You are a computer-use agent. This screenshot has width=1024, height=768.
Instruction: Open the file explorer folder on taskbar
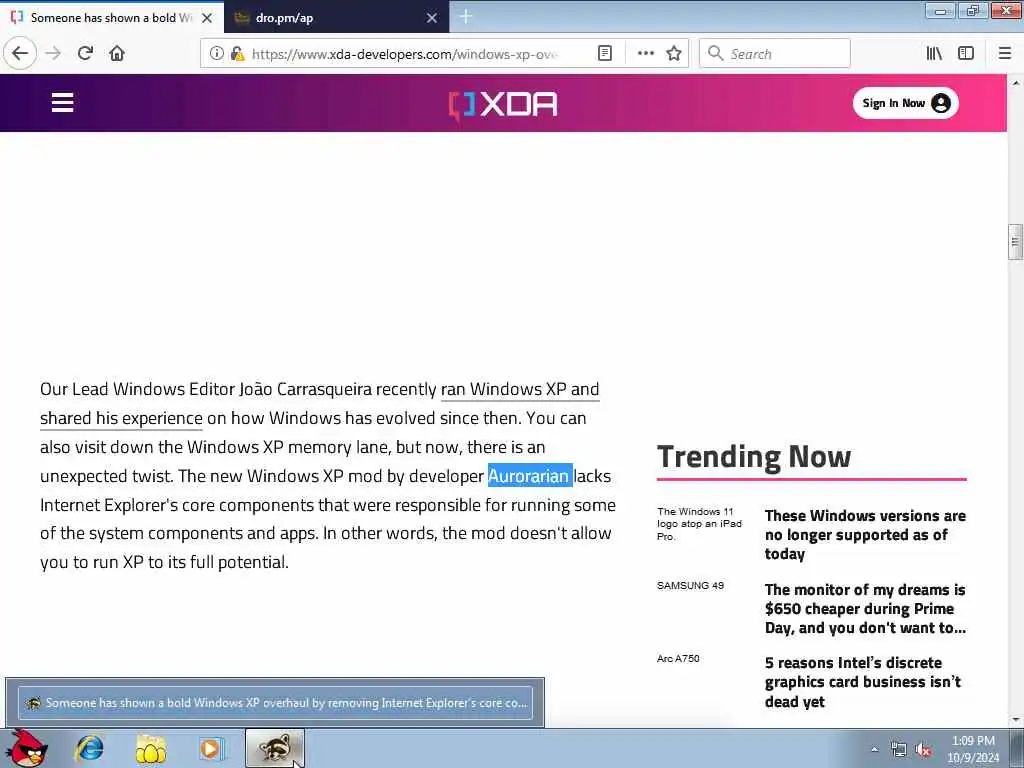pos(150,749)
